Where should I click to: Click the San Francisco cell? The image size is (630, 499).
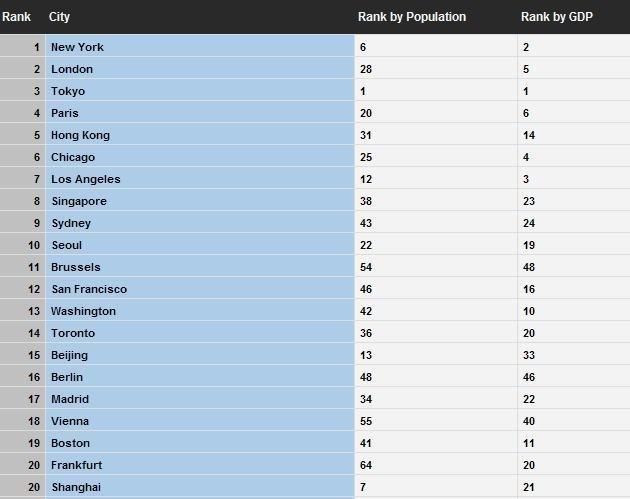200,288
